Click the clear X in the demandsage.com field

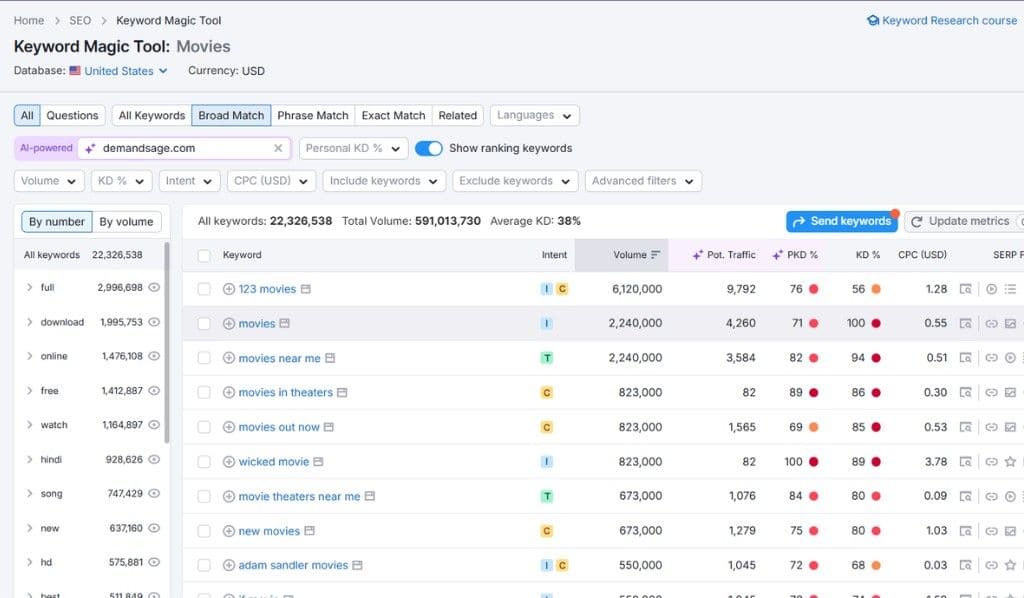coord(278,148)
